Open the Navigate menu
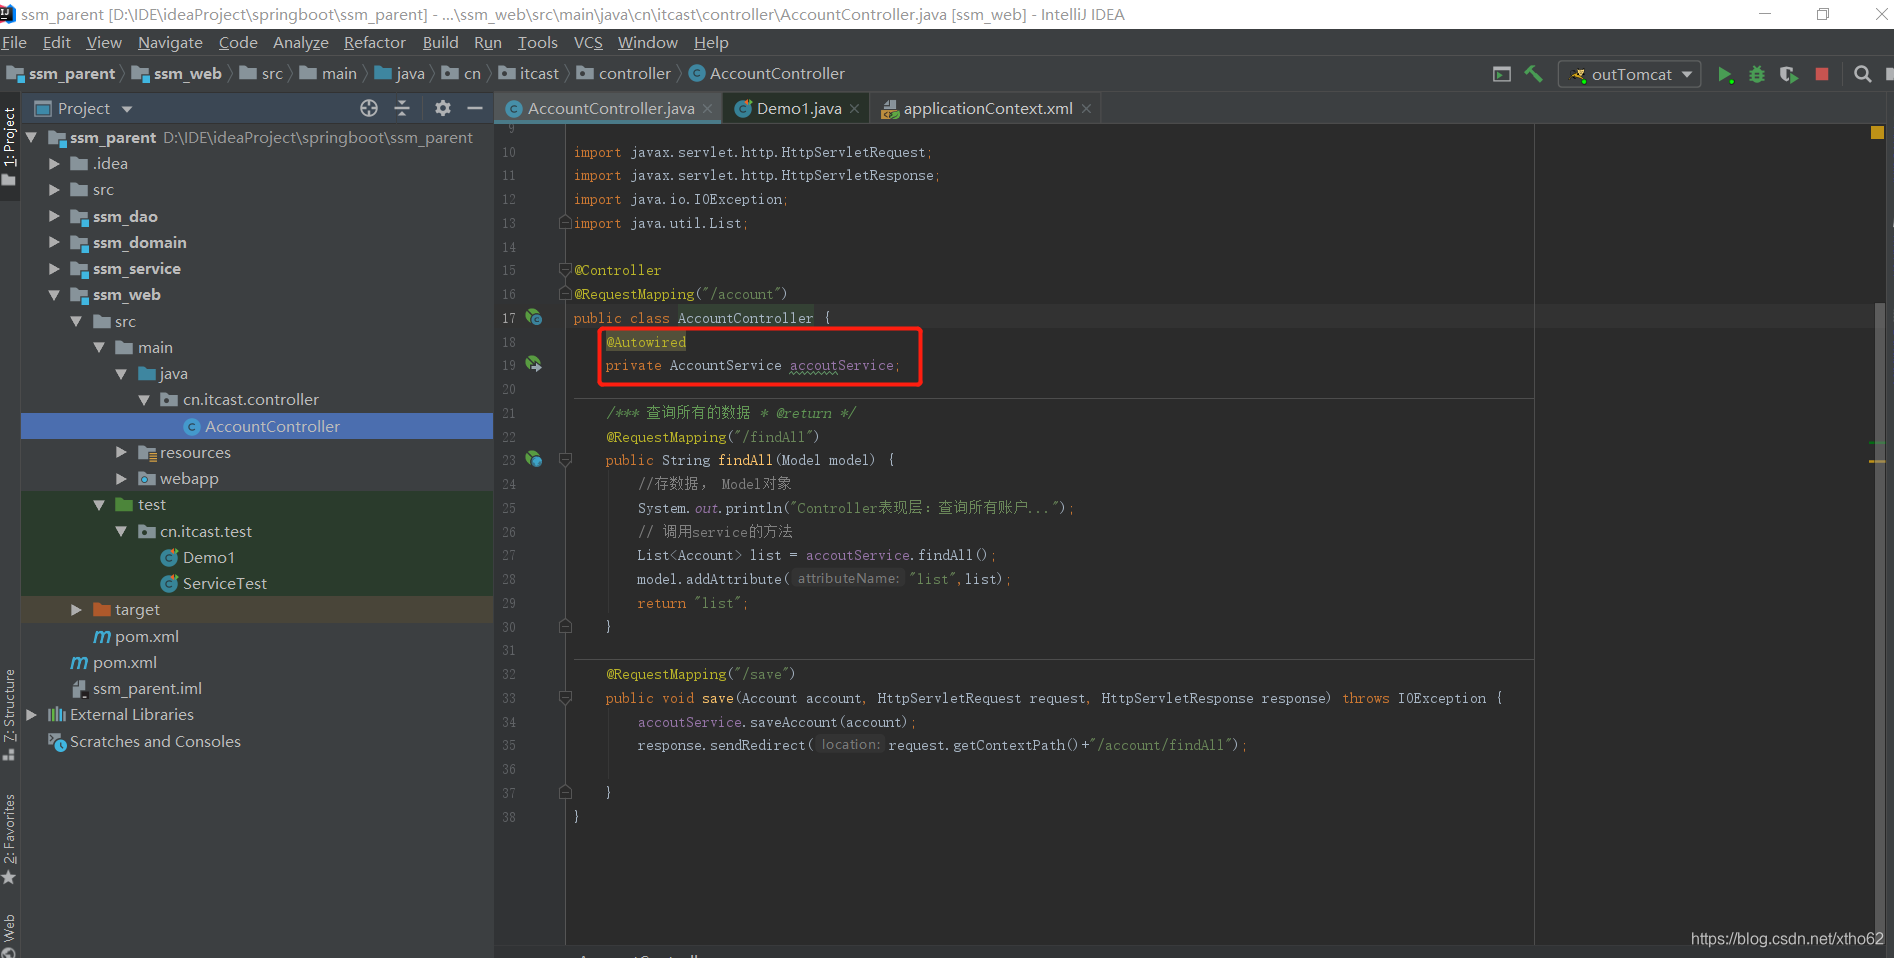 170,42
